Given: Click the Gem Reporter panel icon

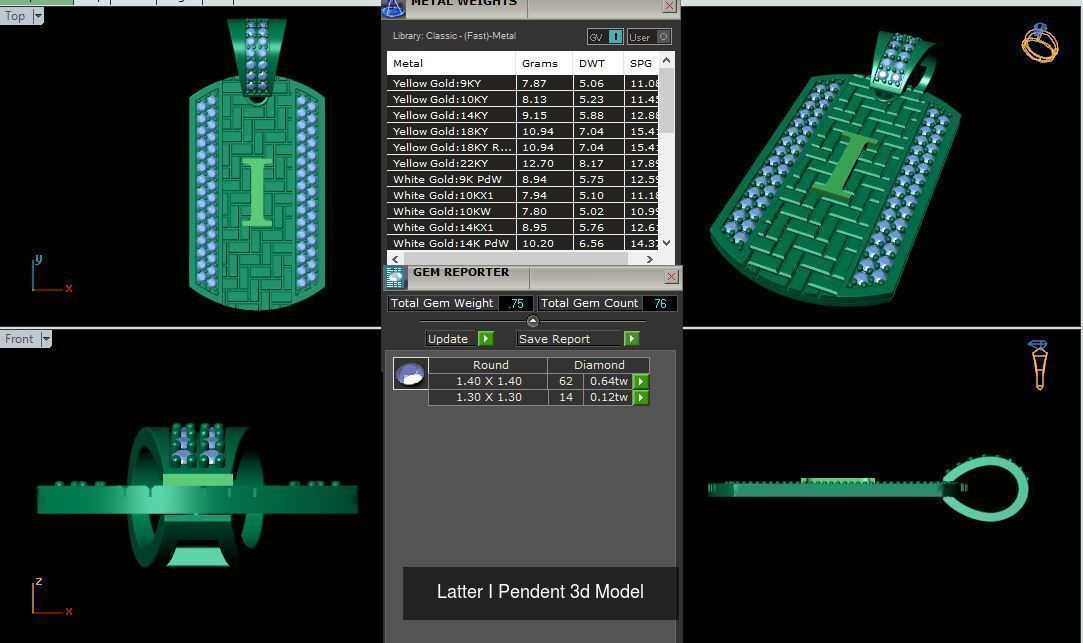Looking at the screenshot, I should tap(395, 278).
